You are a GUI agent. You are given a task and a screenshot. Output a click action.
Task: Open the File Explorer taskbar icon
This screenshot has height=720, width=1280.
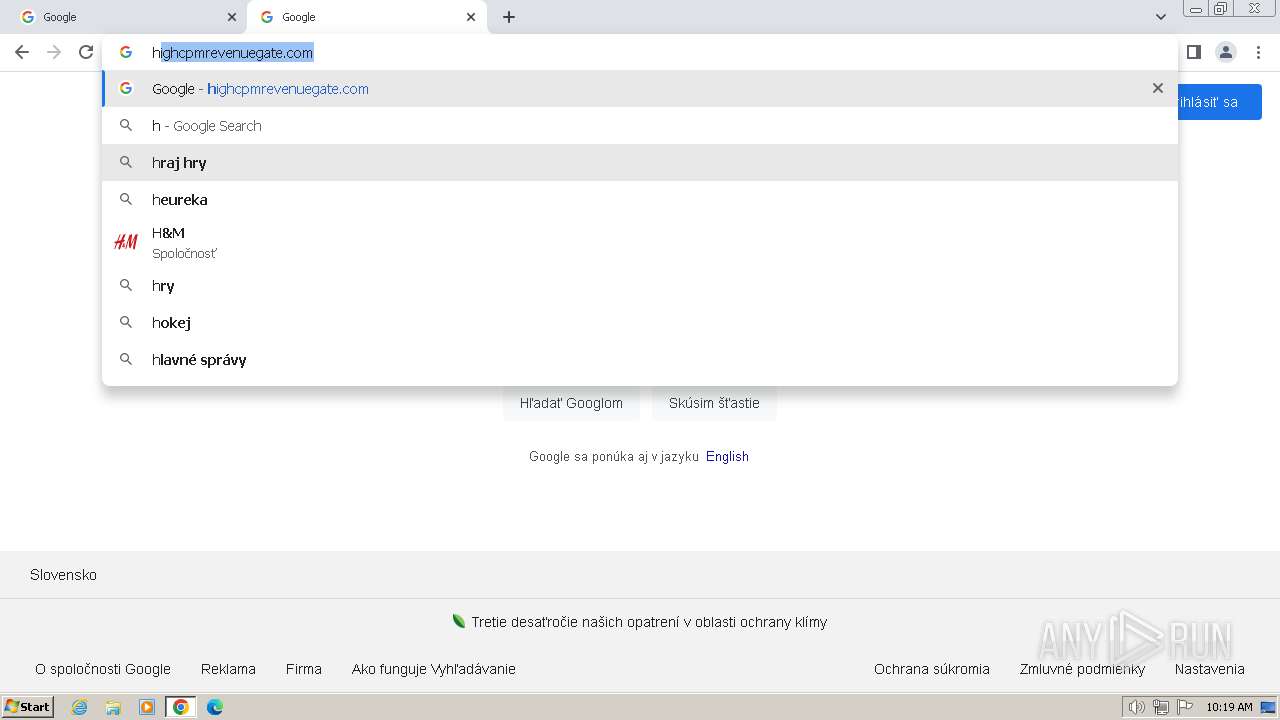click(113, 707)
